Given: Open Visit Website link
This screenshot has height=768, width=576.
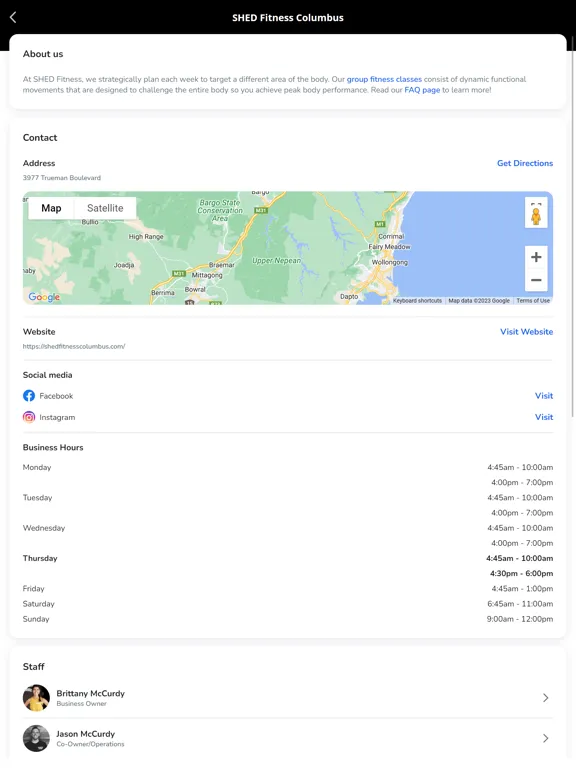Looking at the screenshot, I should (526, 332).
